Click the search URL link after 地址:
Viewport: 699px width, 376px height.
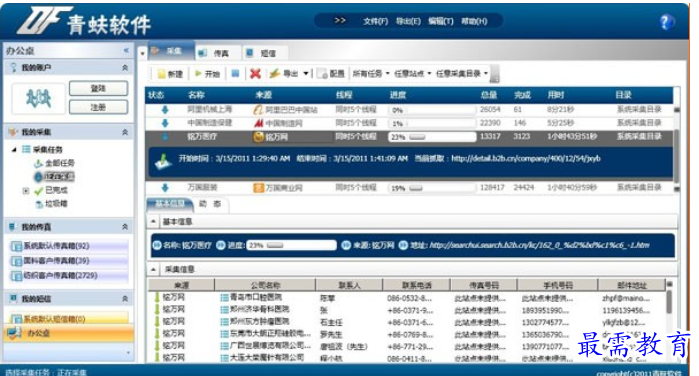pyautogui.click(x=539, y=245)
